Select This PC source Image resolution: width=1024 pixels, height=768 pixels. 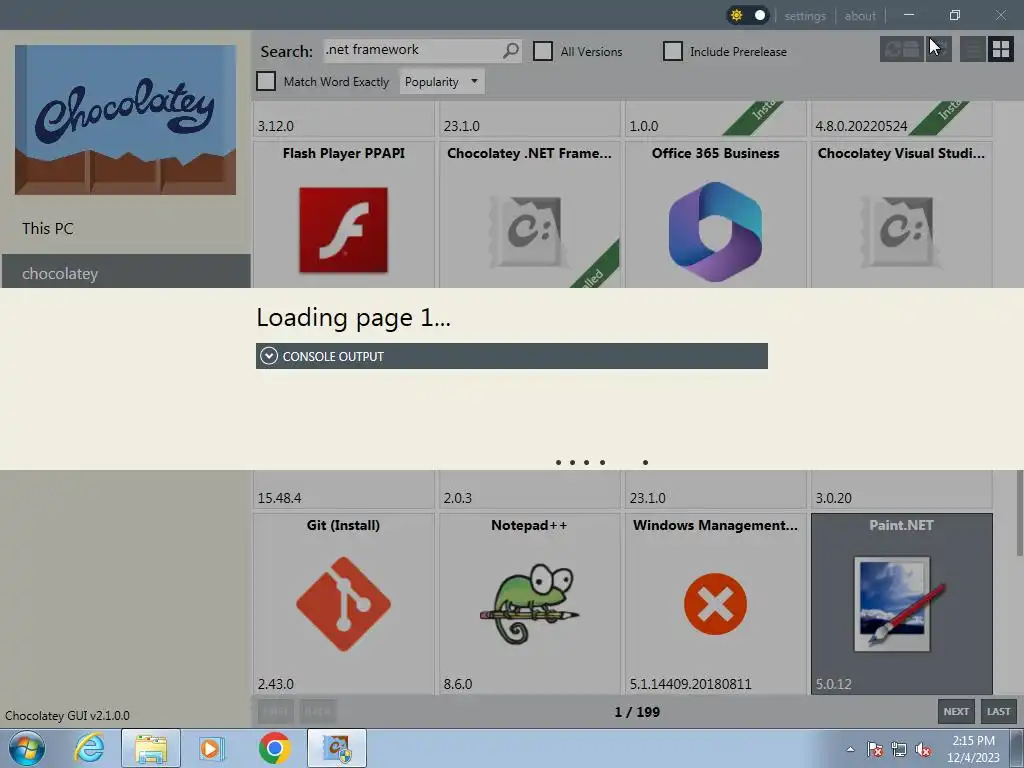click(48, 229)
